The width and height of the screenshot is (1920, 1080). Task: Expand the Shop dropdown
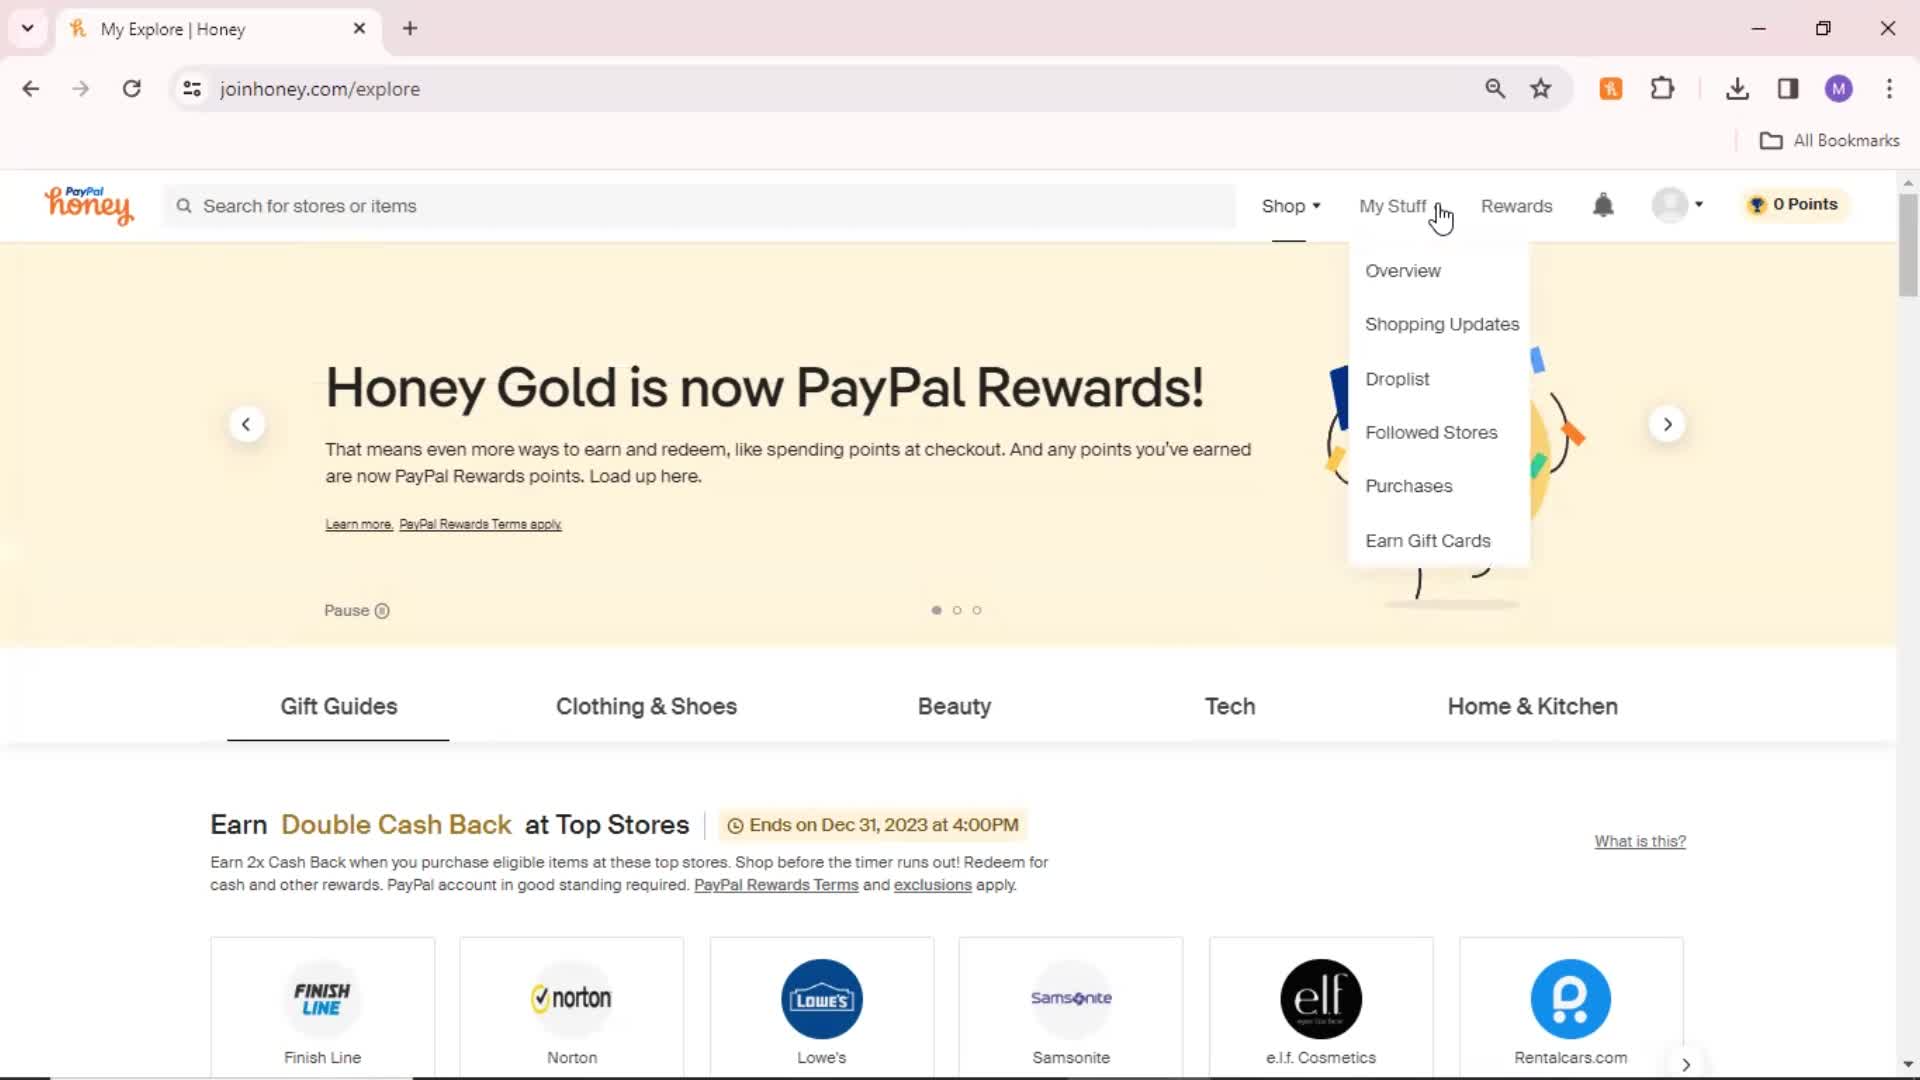pos(1290,206)
